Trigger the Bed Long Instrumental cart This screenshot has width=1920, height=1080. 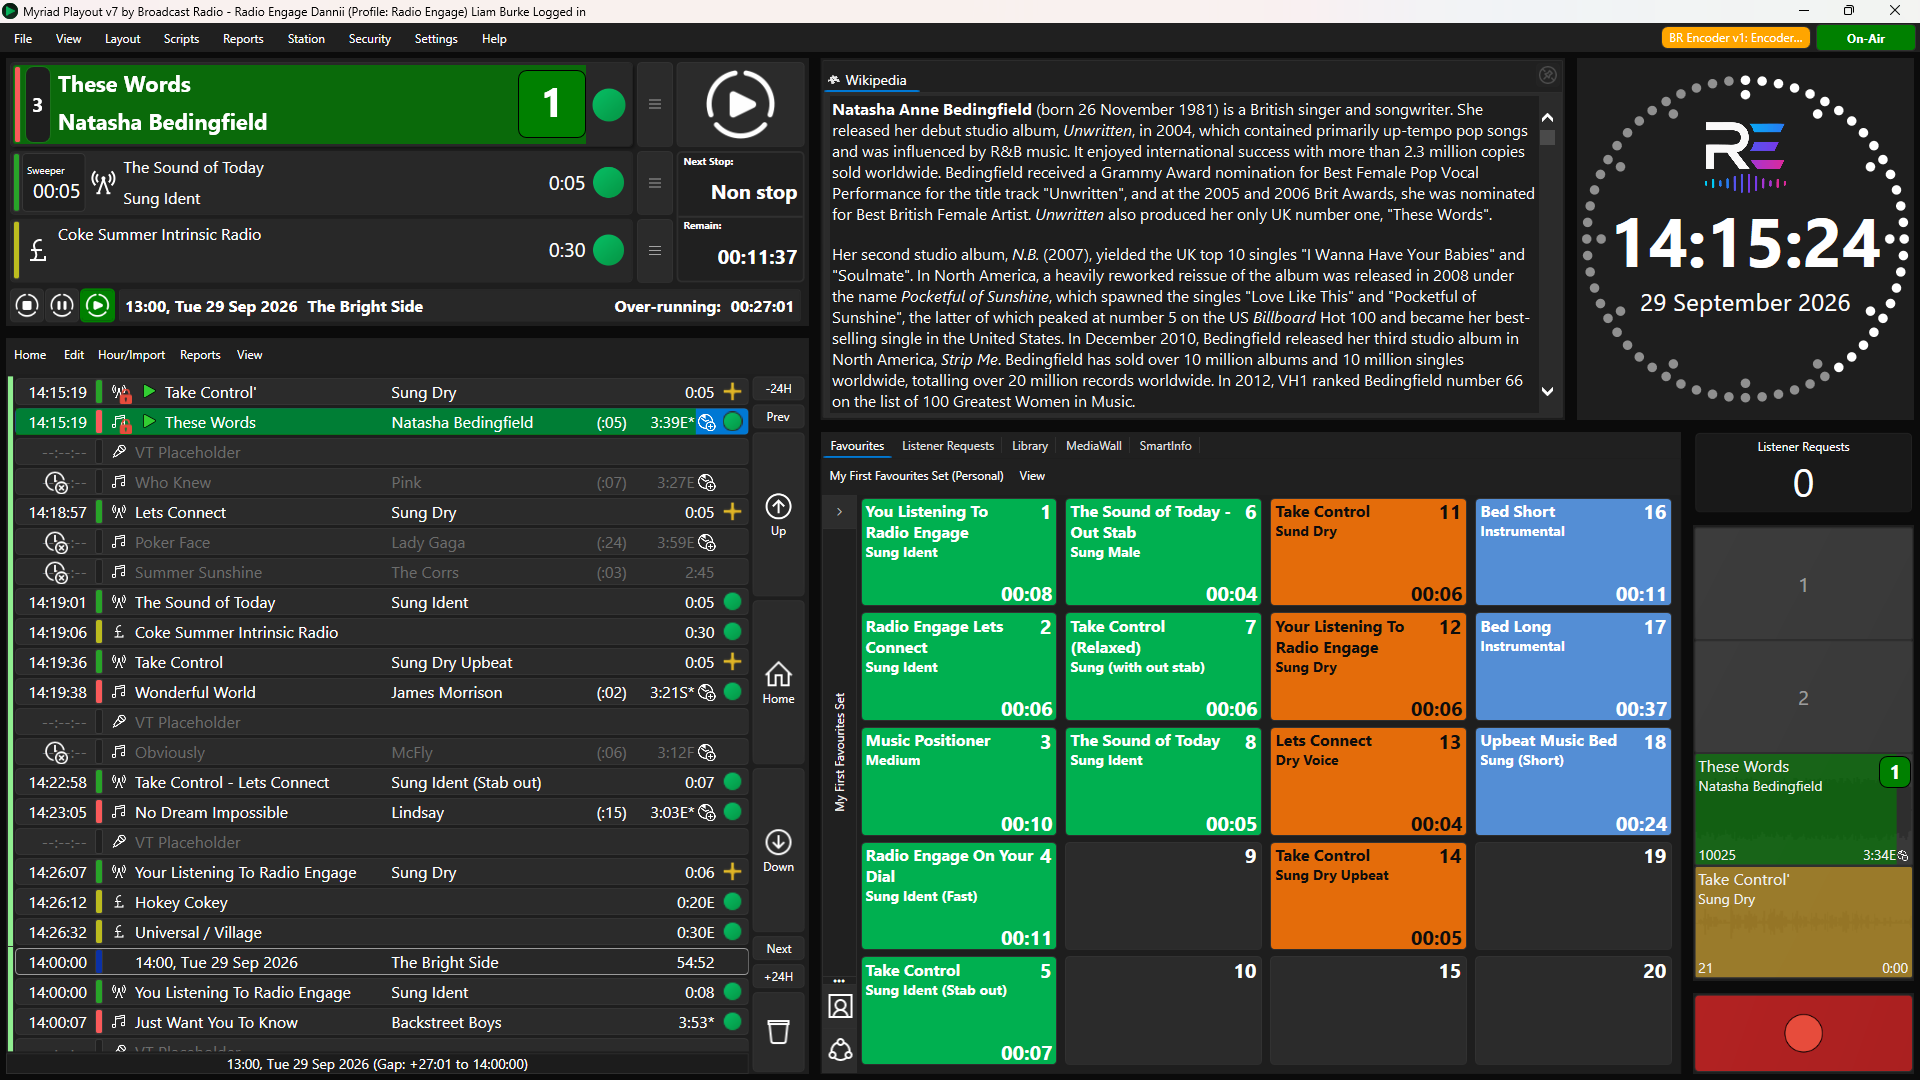(x=1573, y=667)
